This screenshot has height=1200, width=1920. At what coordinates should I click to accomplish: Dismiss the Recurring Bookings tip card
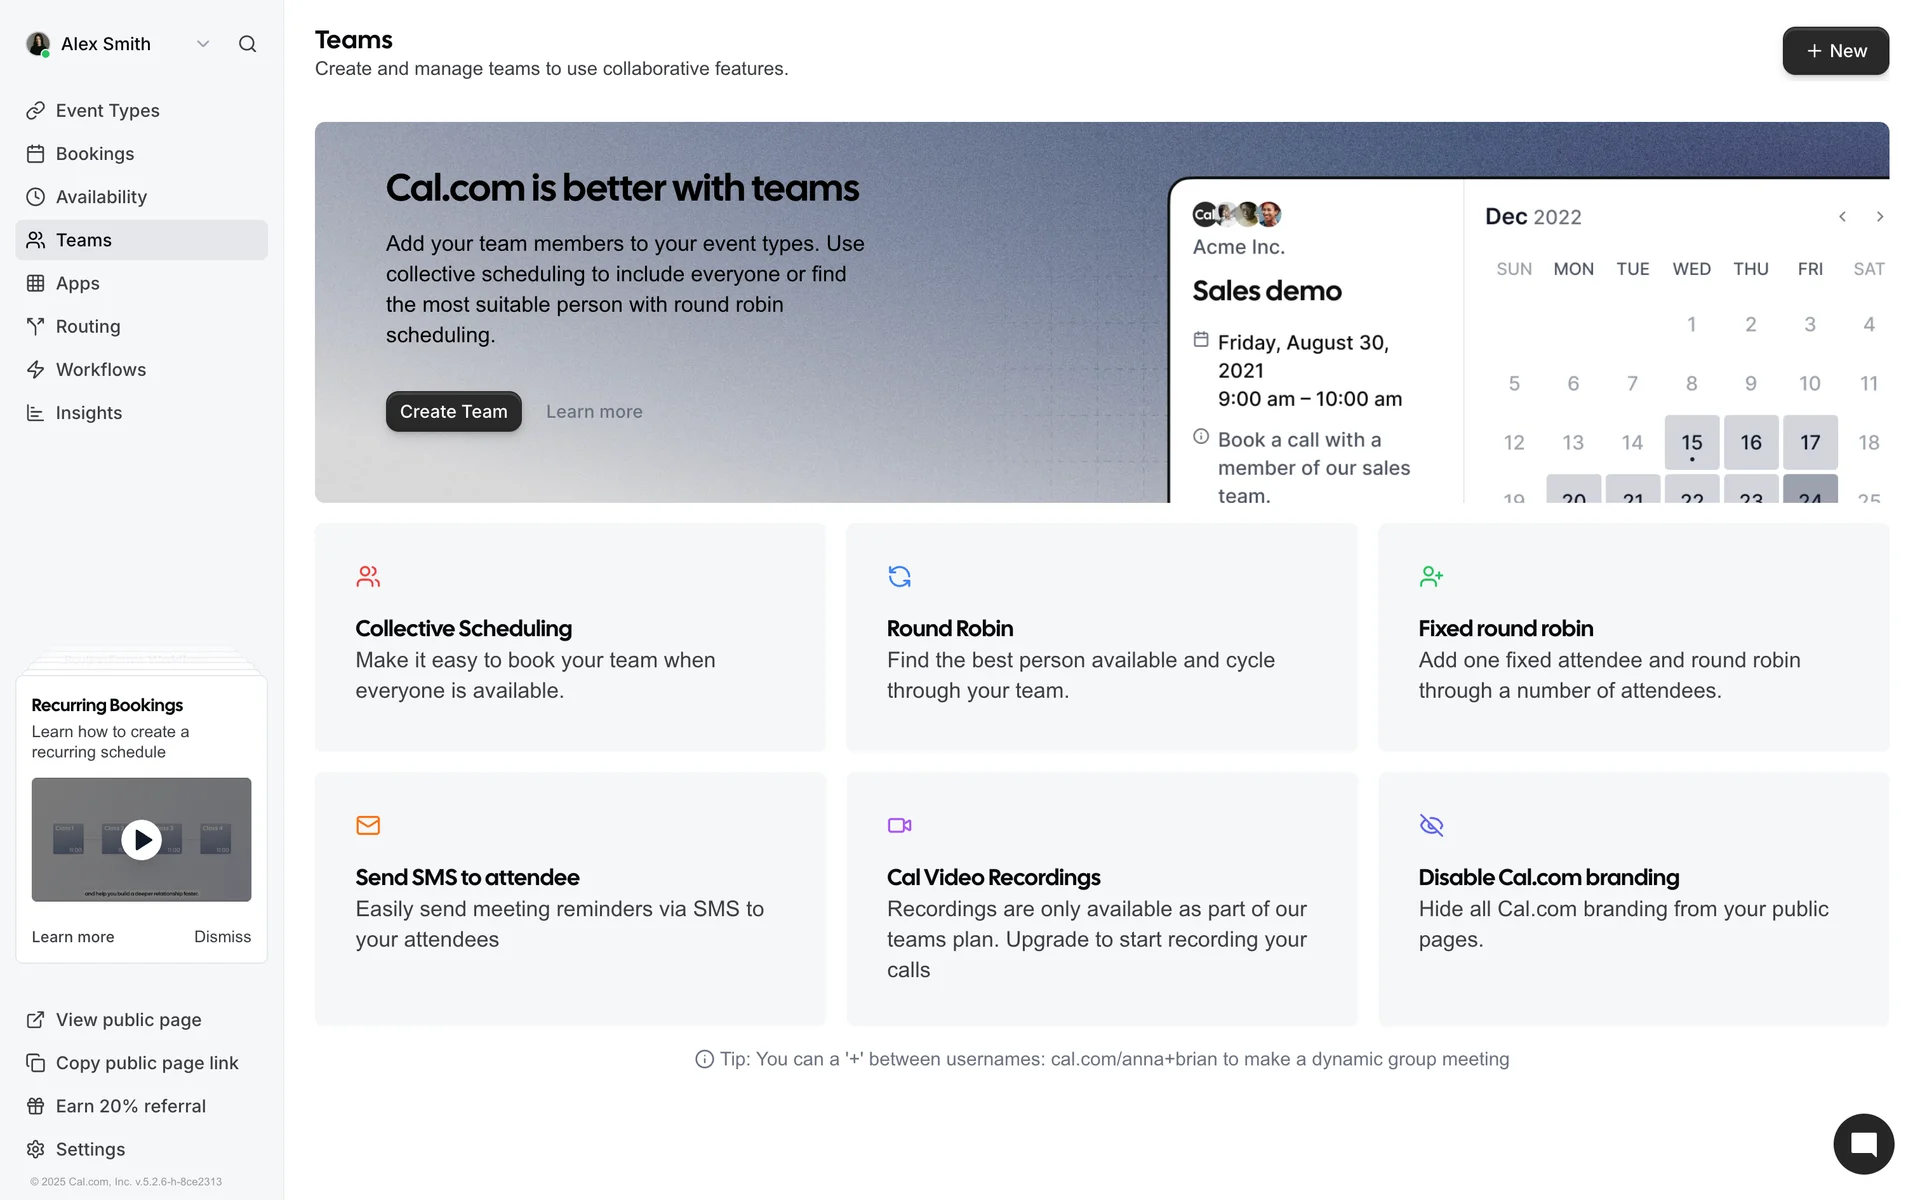pyautogui.click(x=222, y=937)
